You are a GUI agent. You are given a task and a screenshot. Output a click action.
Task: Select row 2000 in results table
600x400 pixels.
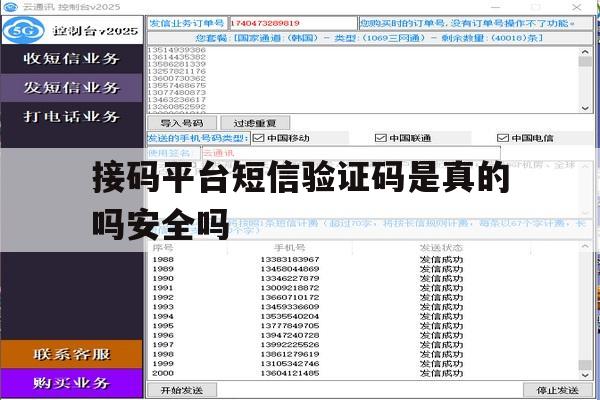click(x=364, y=373)
